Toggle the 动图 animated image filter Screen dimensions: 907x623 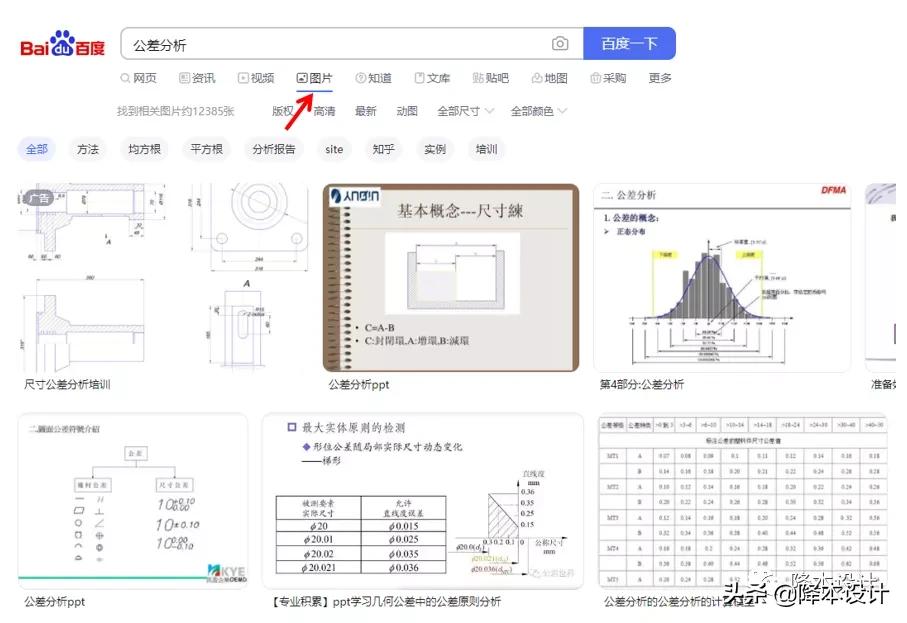(x=407, y=111)
